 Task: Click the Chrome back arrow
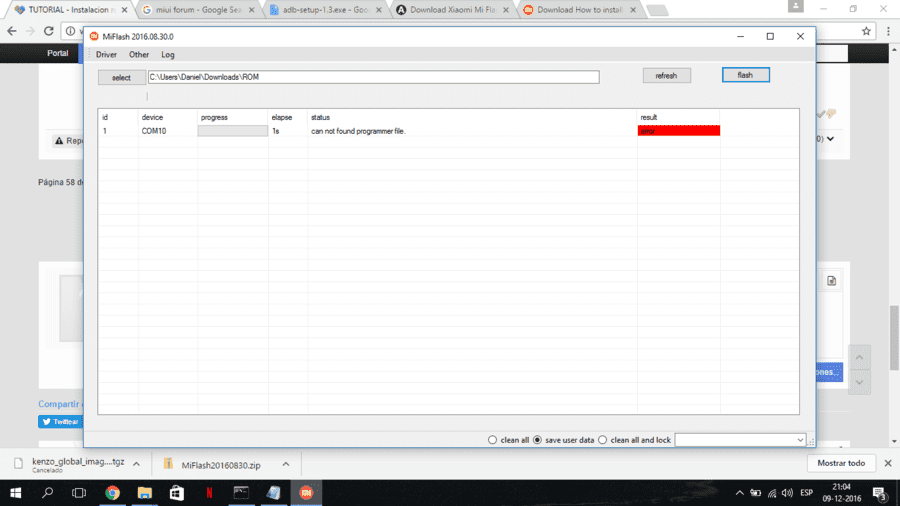point(12,31)
